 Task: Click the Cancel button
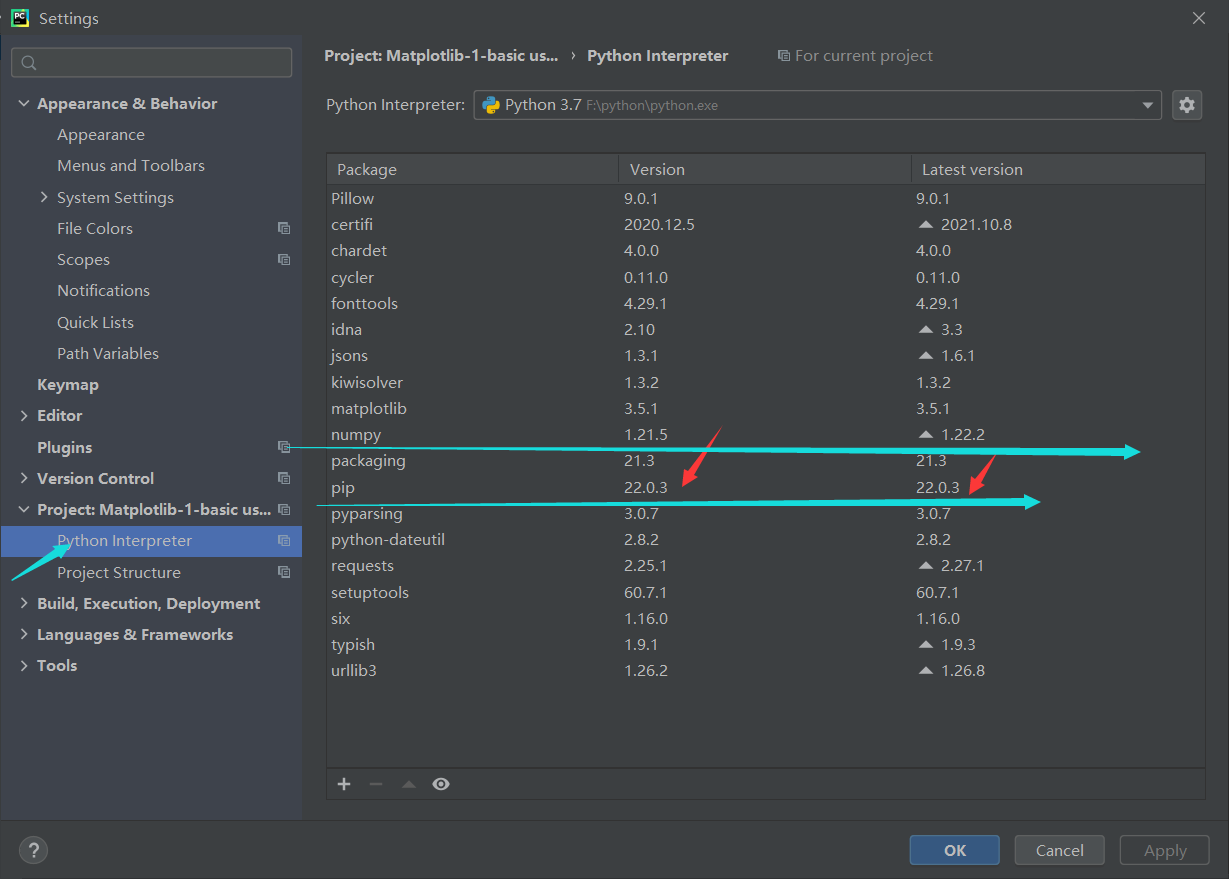[1059, 850]
